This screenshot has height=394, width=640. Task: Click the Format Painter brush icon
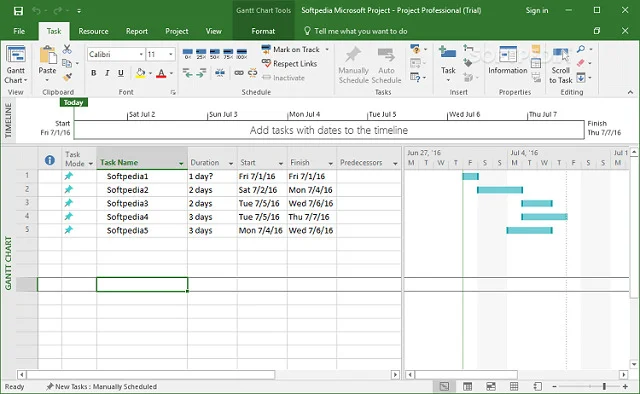(67, 77)
